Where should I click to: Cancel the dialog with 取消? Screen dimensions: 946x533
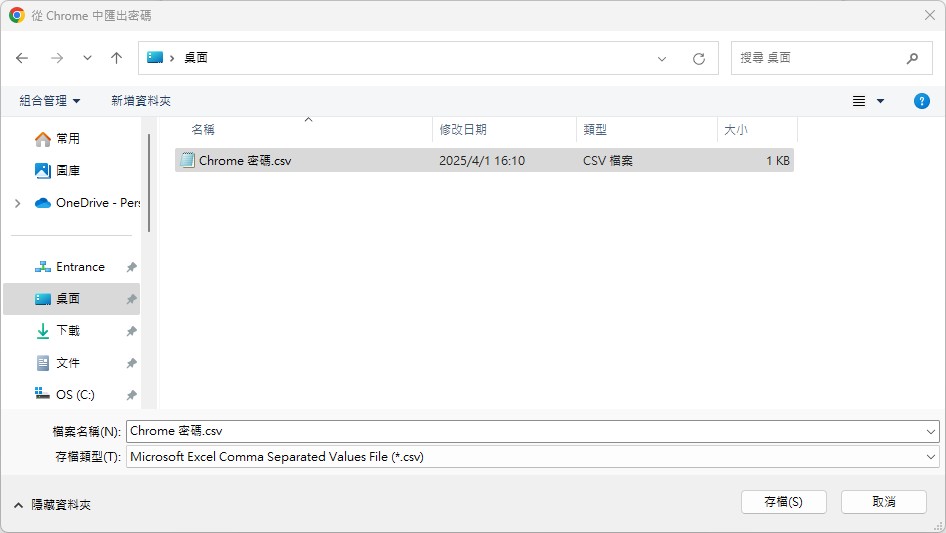click(x=884, y=502)
